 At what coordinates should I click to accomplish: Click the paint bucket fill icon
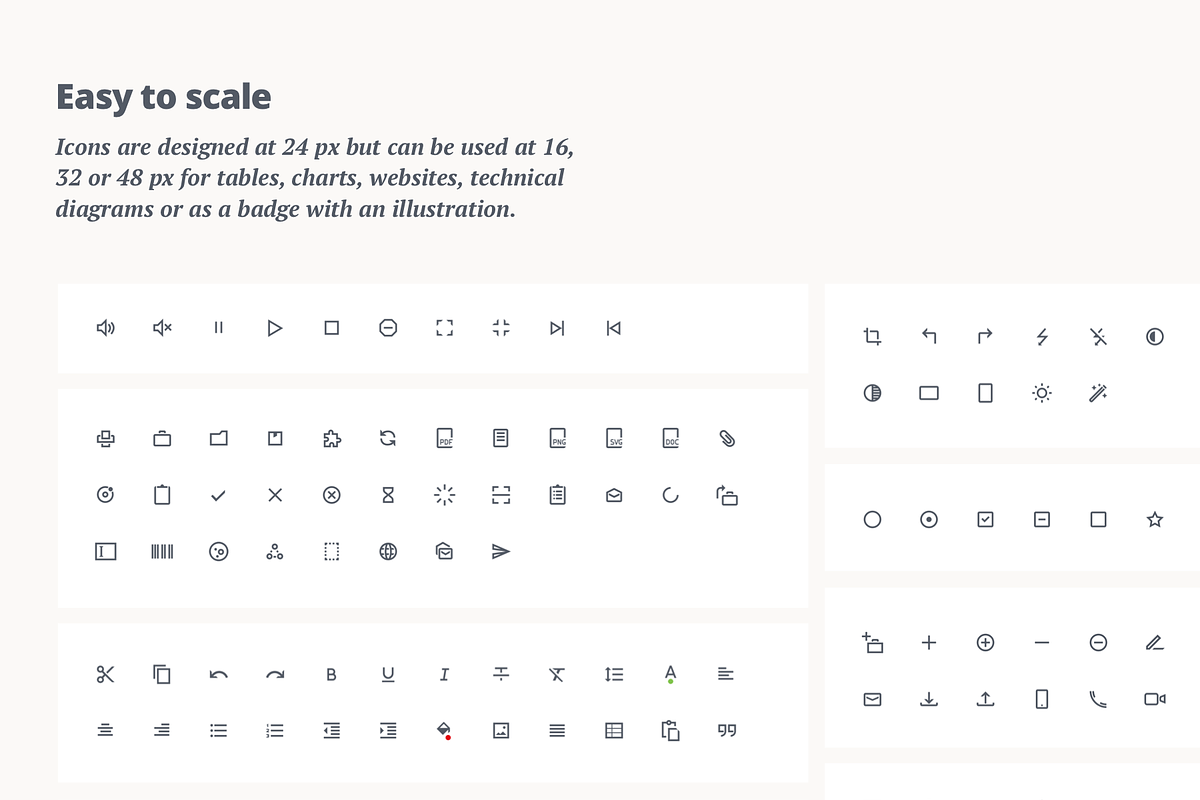(445, 731)
